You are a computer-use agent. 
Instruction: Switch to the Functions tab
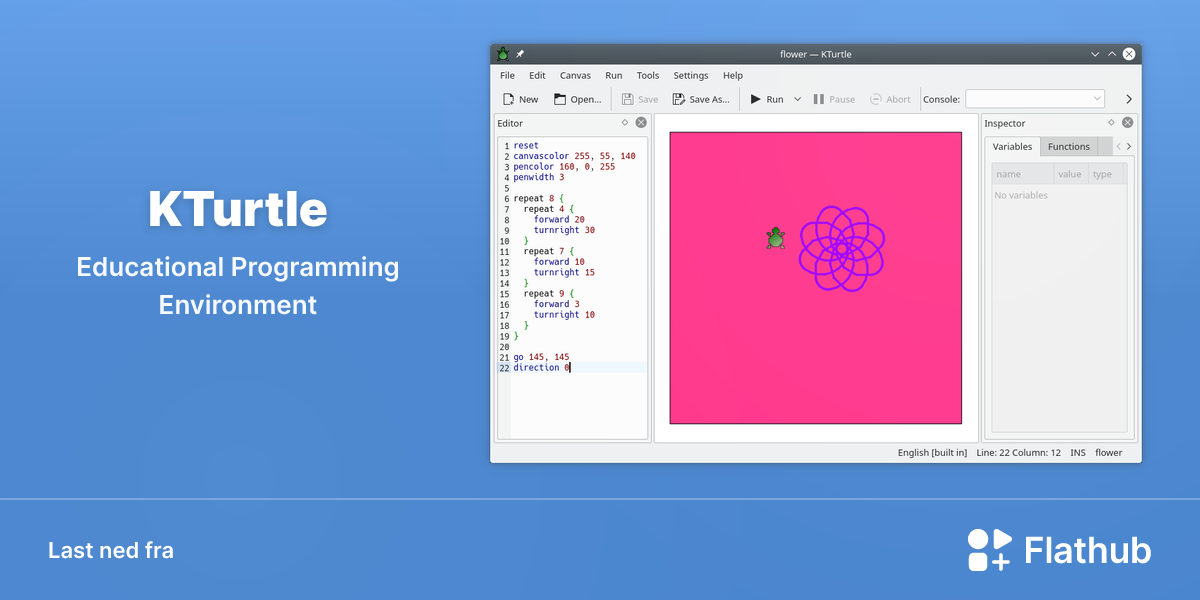tap(1069, 146)
